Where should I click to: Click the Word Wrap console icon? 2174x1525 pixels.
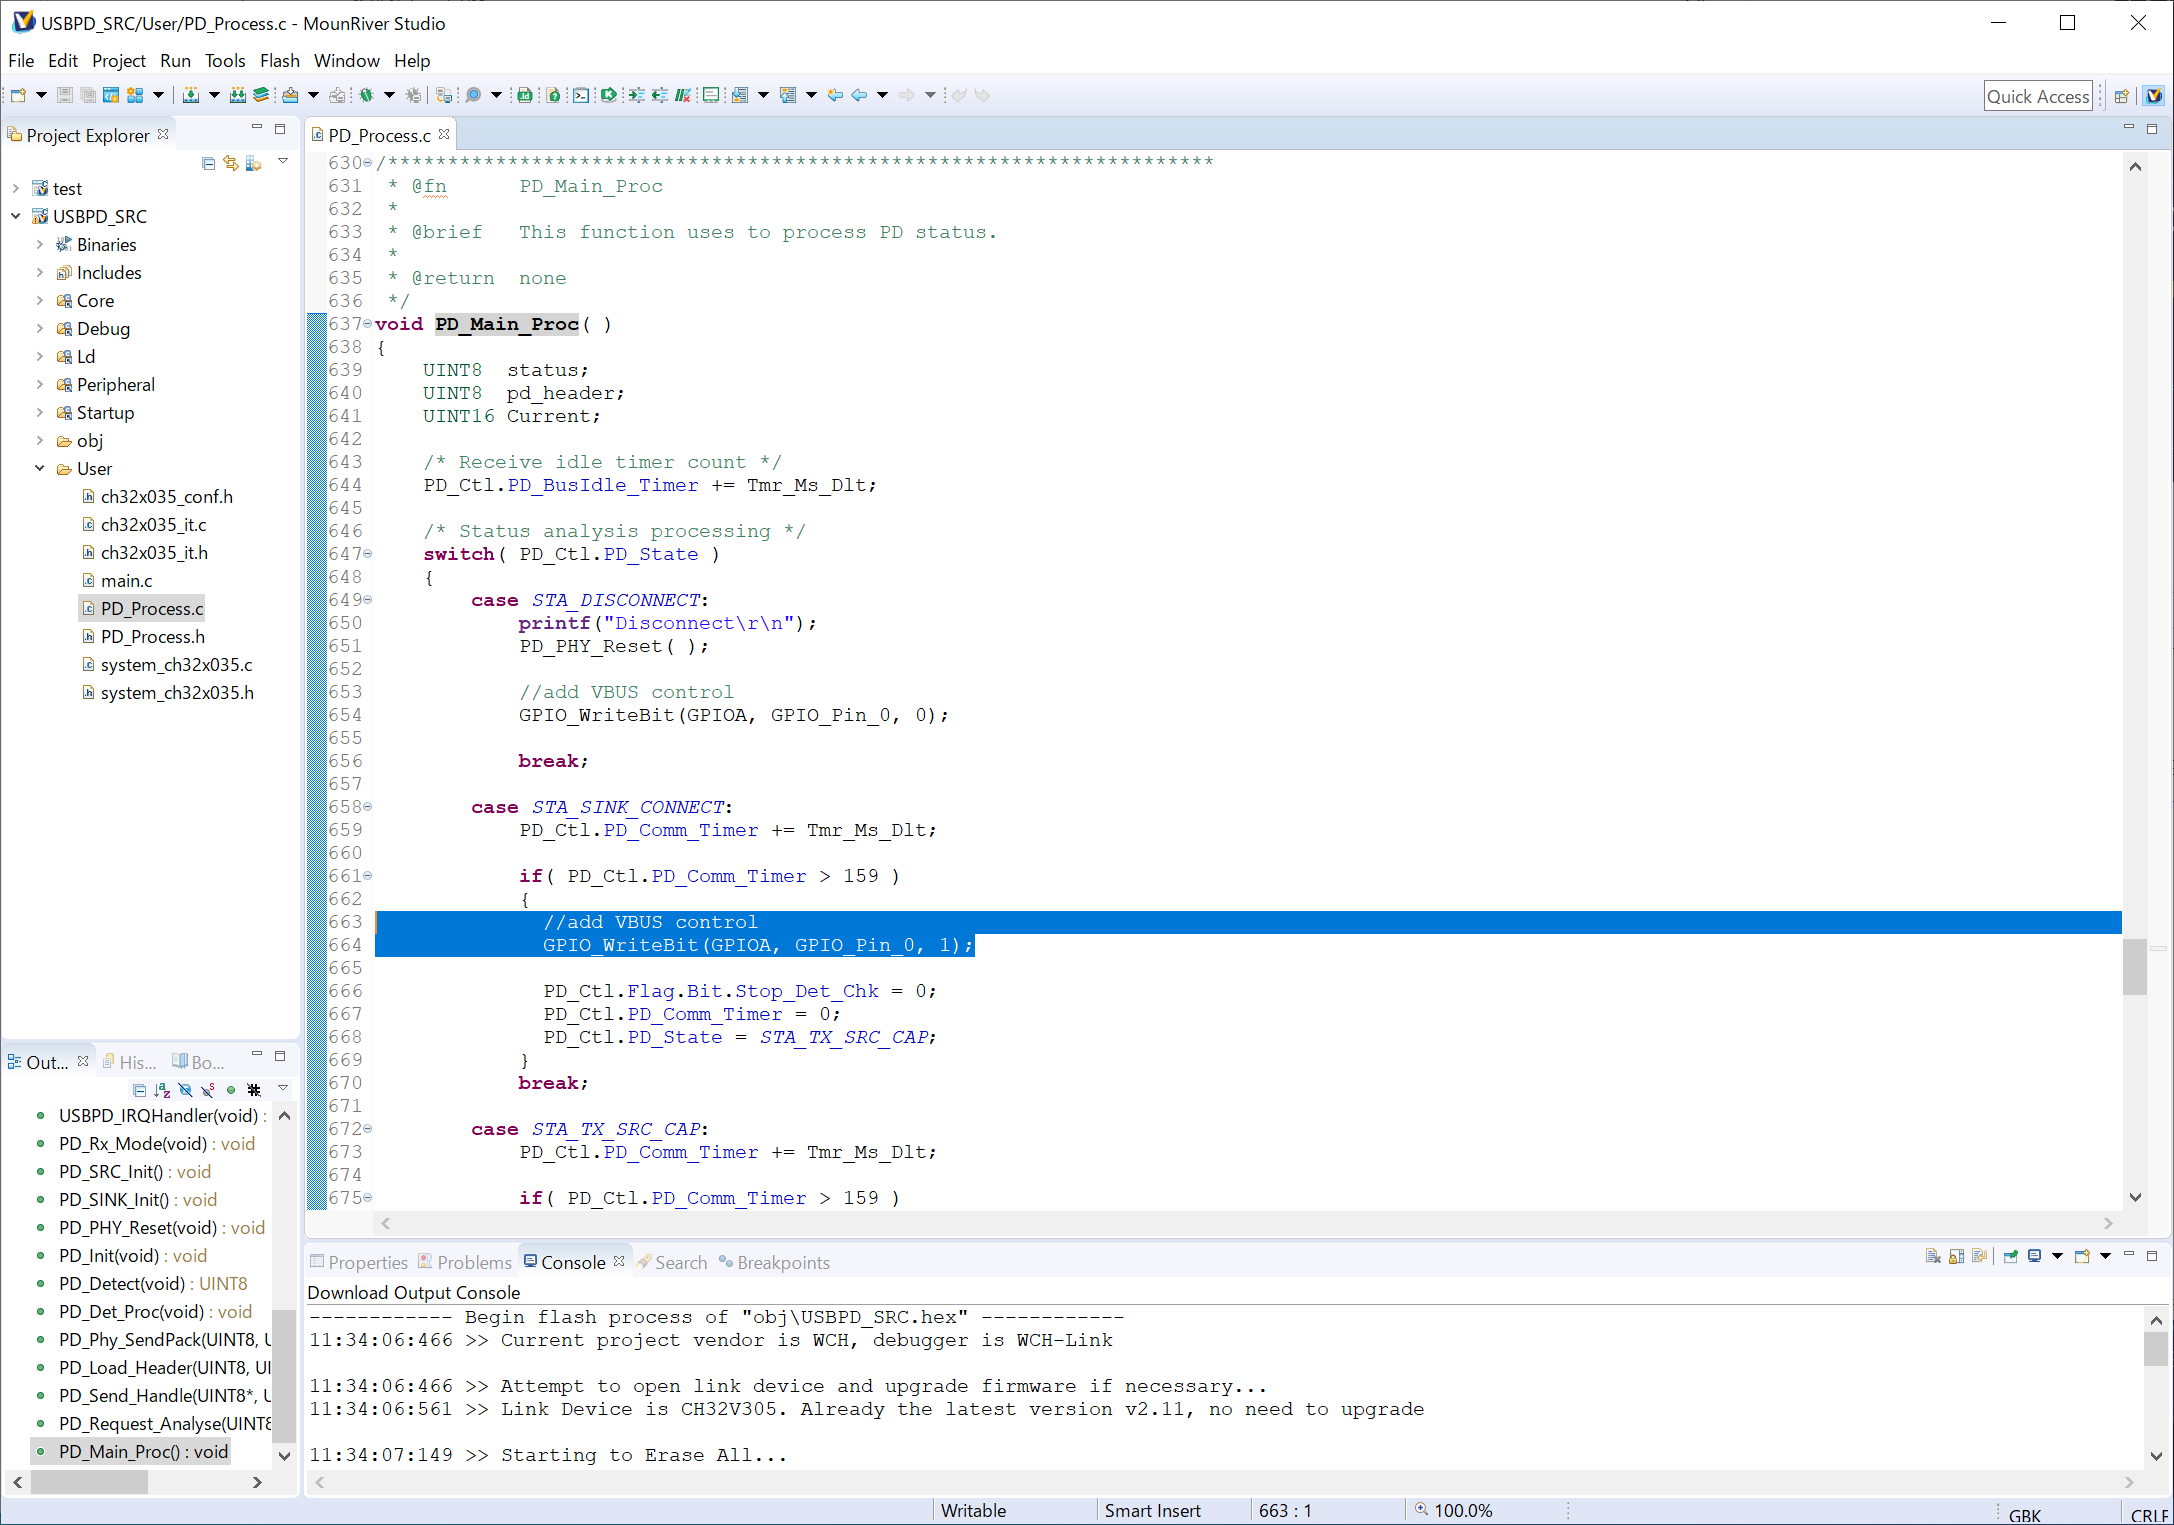[x=1979, y=1256]
